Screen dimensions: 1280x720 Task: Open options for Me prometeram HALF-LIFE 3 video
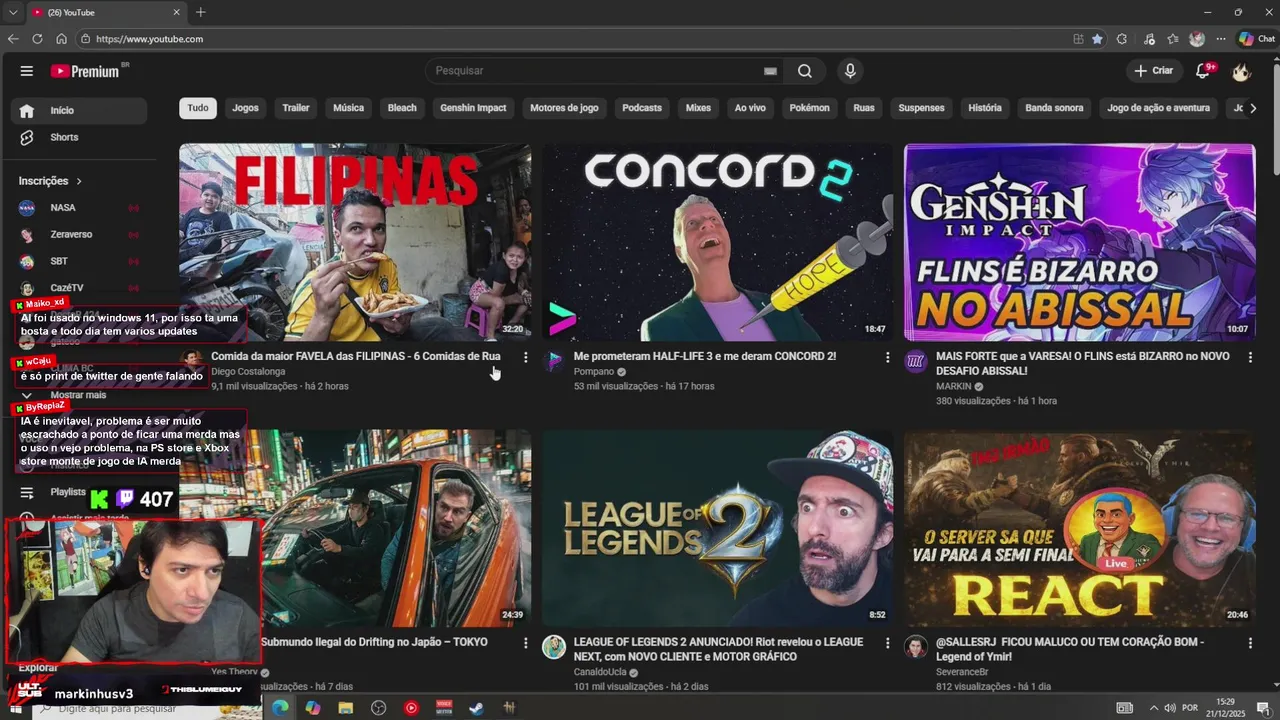point(887,357)
